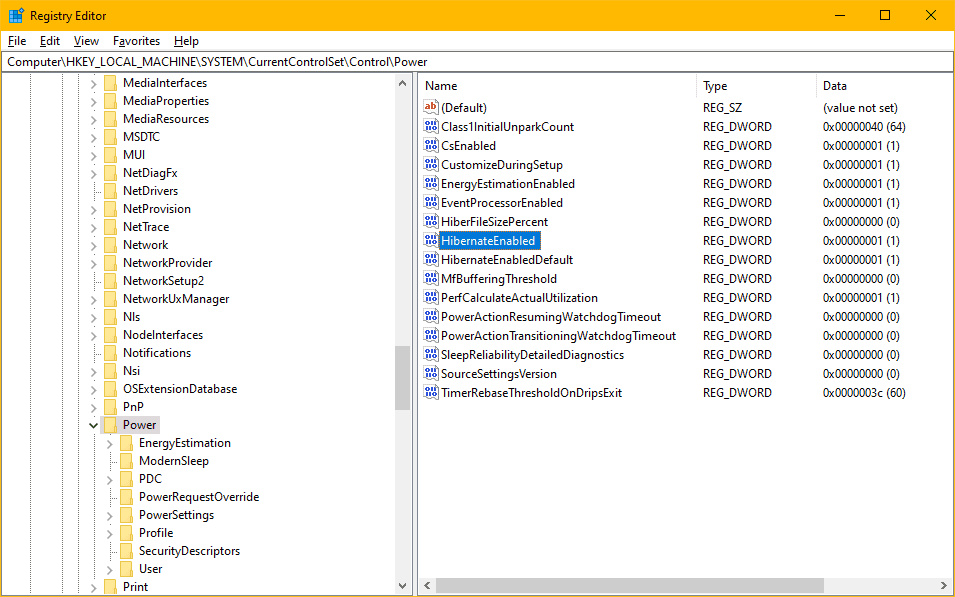955x597 pixels.
Task: Click the ab string icon beside (Default)
Action: (432, 107)
